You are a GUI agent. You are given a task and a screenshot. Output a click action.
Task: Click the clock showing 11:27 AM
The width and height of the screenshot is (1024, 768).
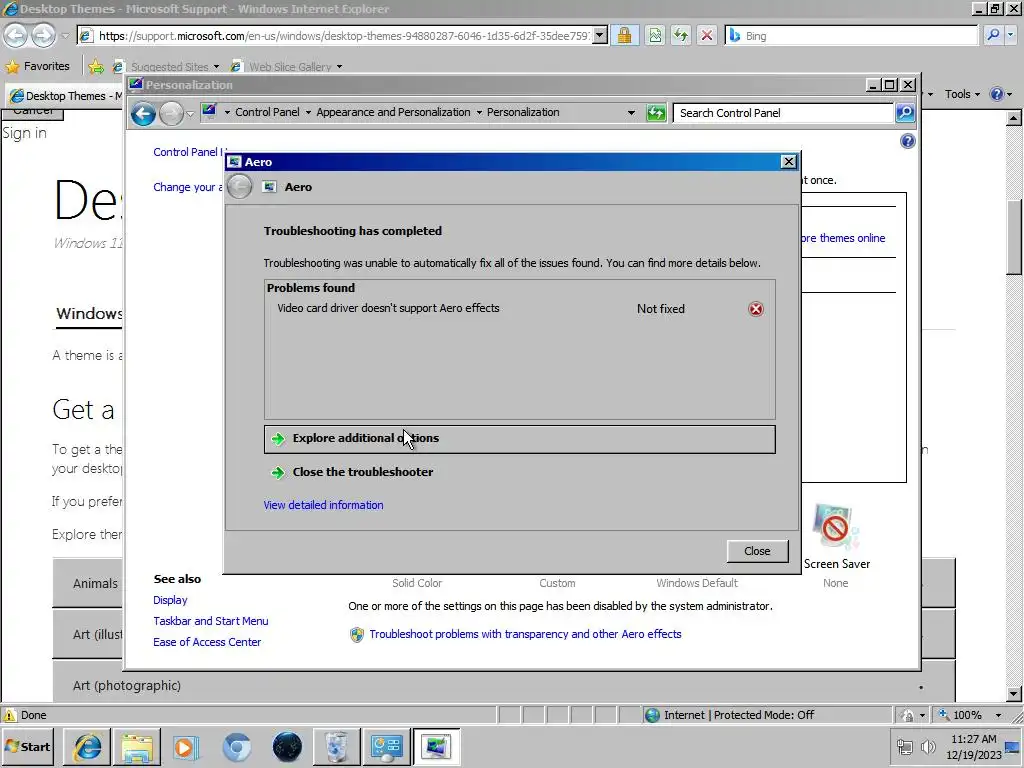[974, 739]
